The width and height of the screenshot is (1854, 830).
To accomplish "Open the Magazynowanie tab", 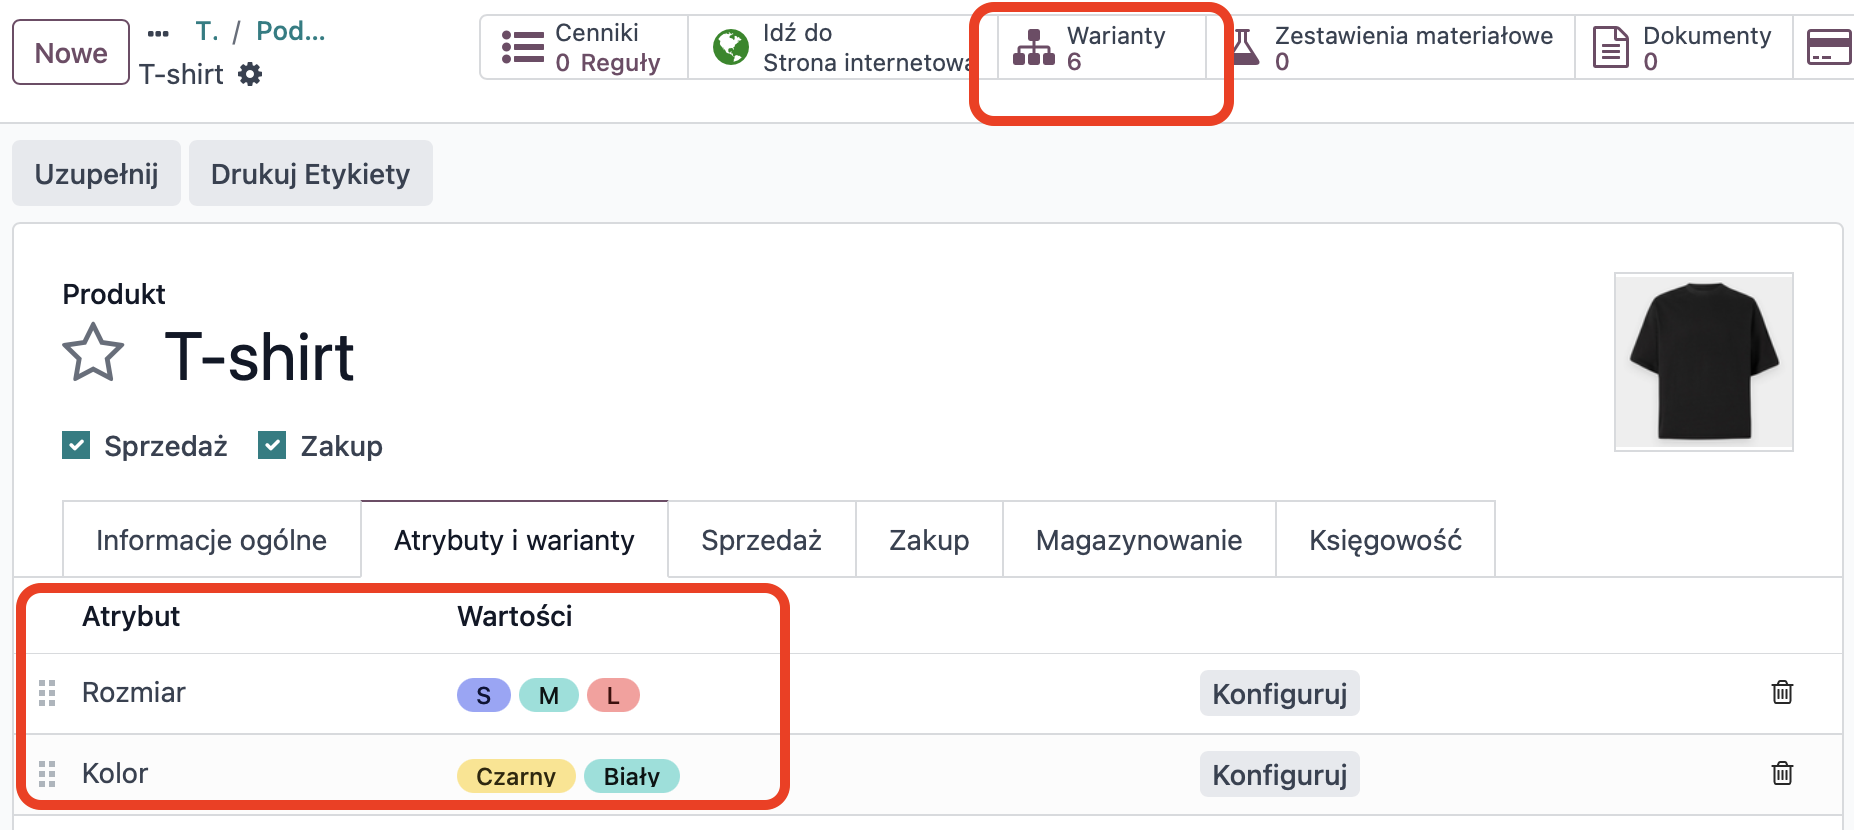I will [1139, 540].
